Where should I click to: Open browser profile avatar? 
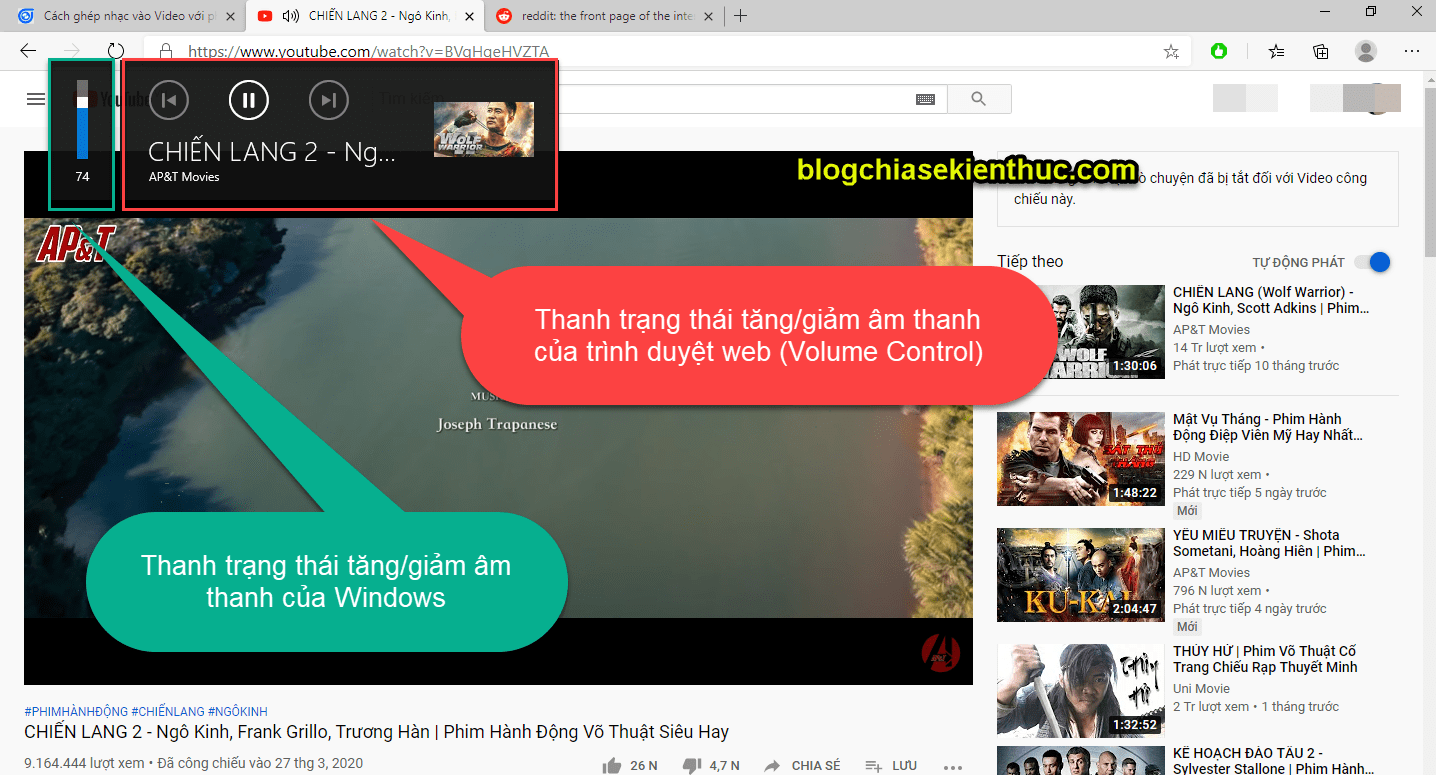tap(1365, 51)
